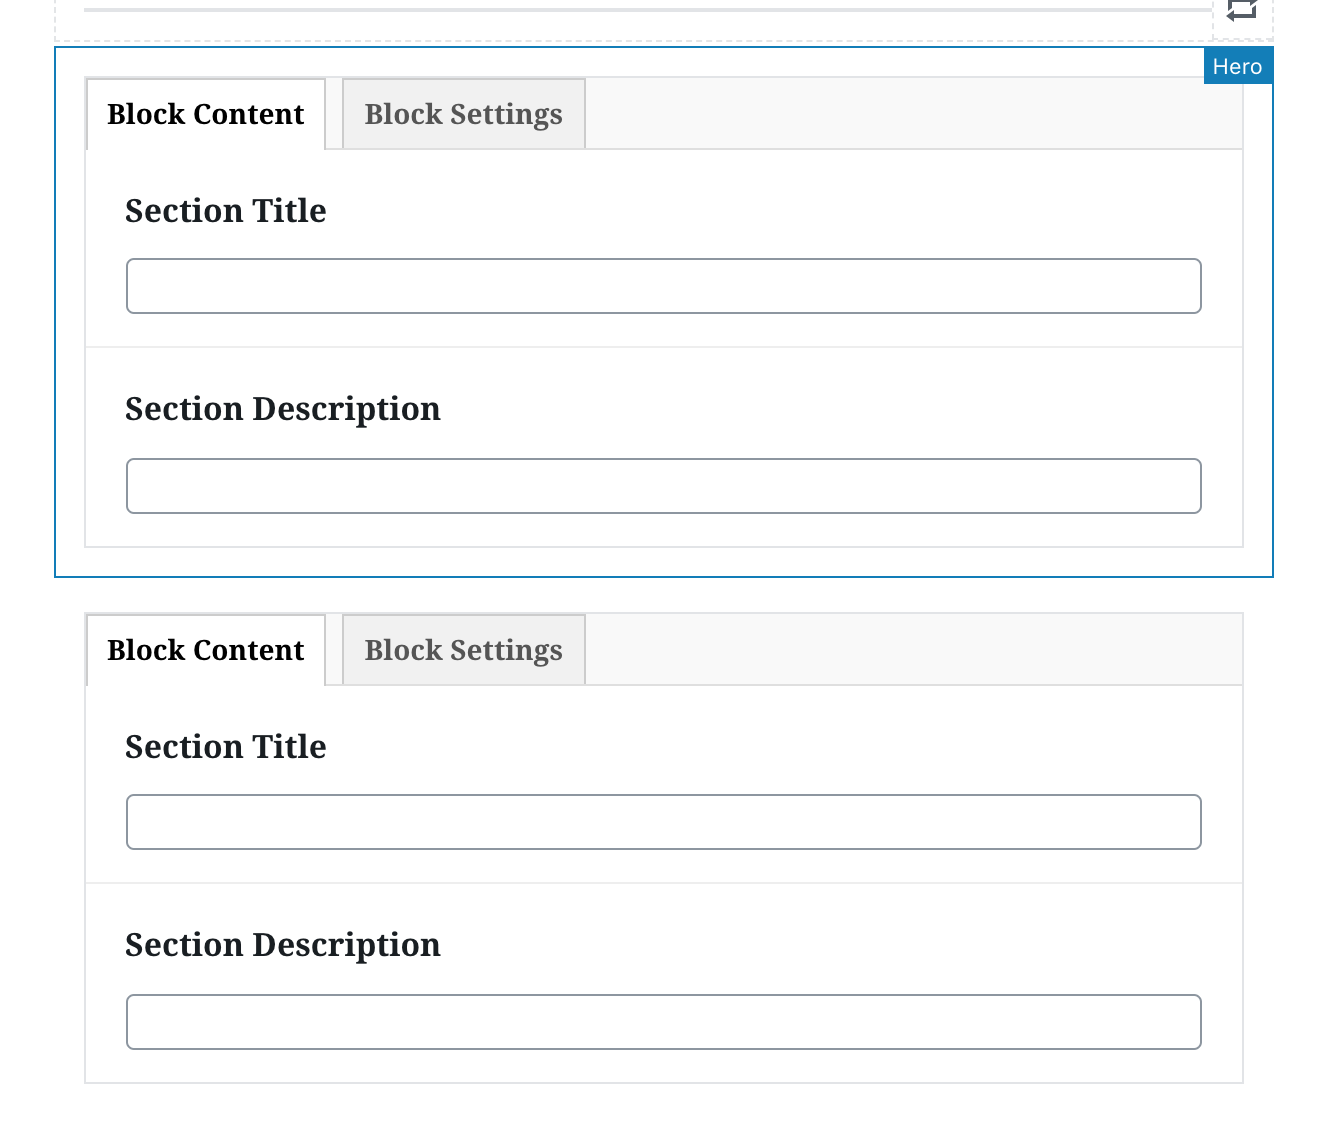This screenshot has width=1324, height=1130.
Task: Click the Section Description heading in the Hero block
Action: coord(283,409)
